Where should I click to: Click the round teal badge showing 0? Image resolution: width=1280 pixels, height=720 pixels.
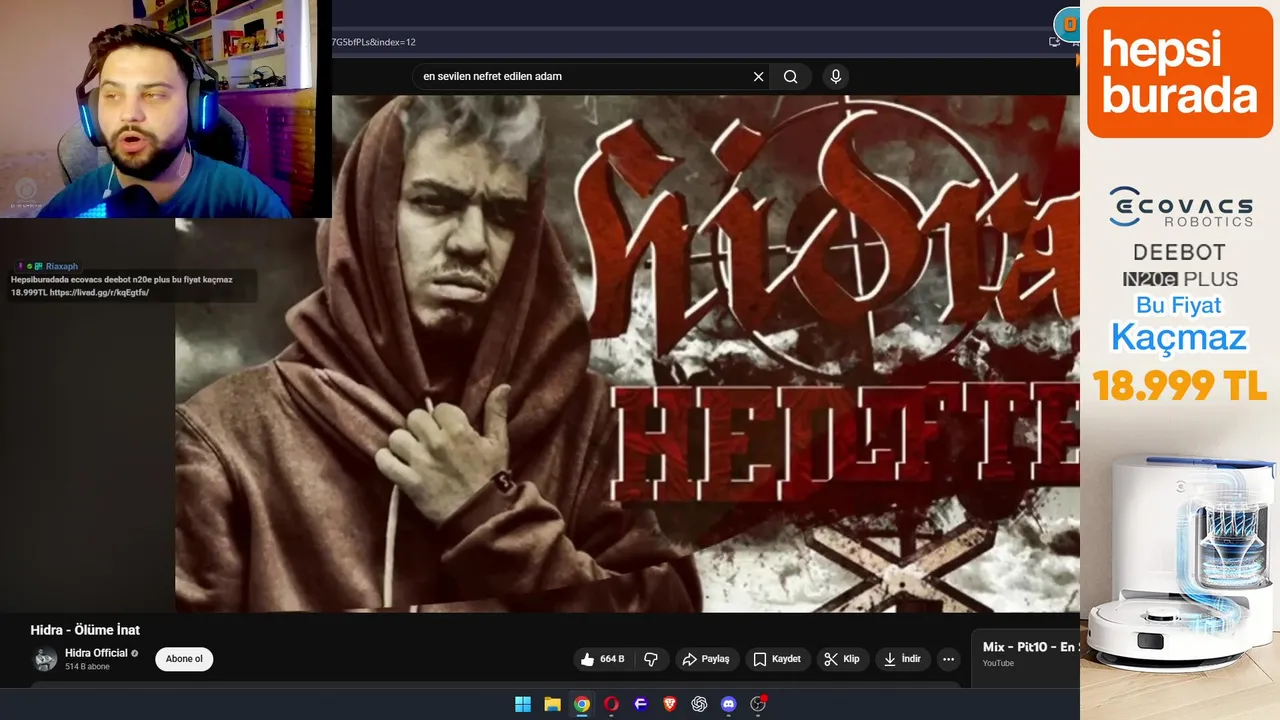[x=1068, y=23]
